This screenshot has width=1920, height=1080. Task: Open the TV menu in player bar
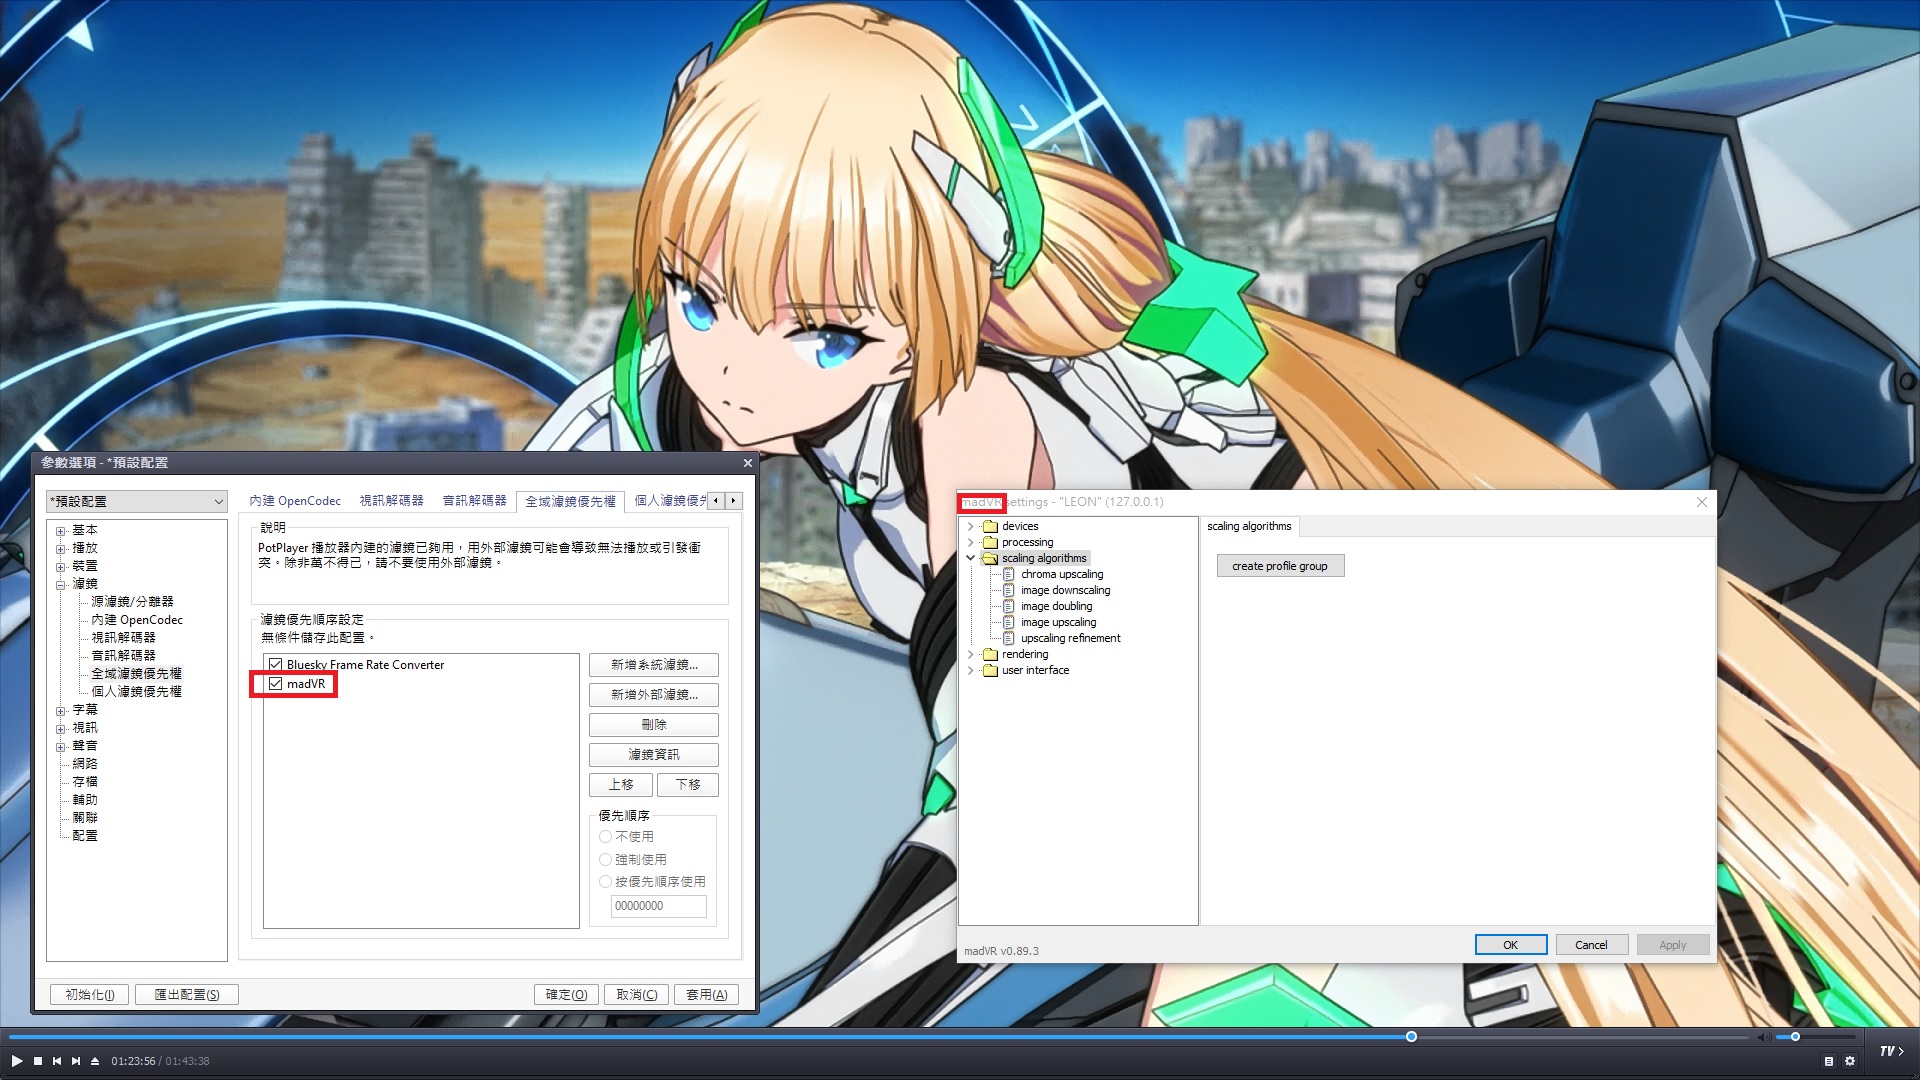pos(1891,1051)
